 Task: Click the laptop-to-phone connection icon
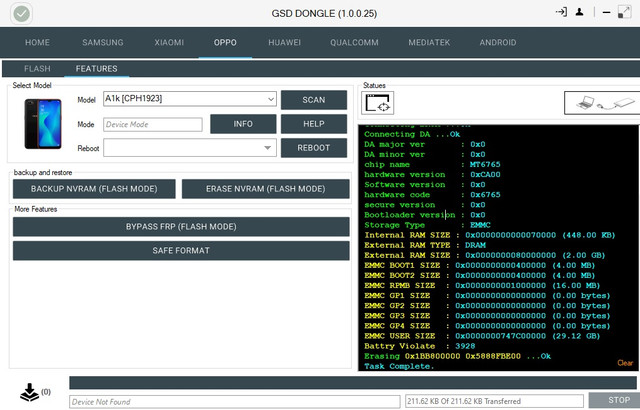[601, 102]
